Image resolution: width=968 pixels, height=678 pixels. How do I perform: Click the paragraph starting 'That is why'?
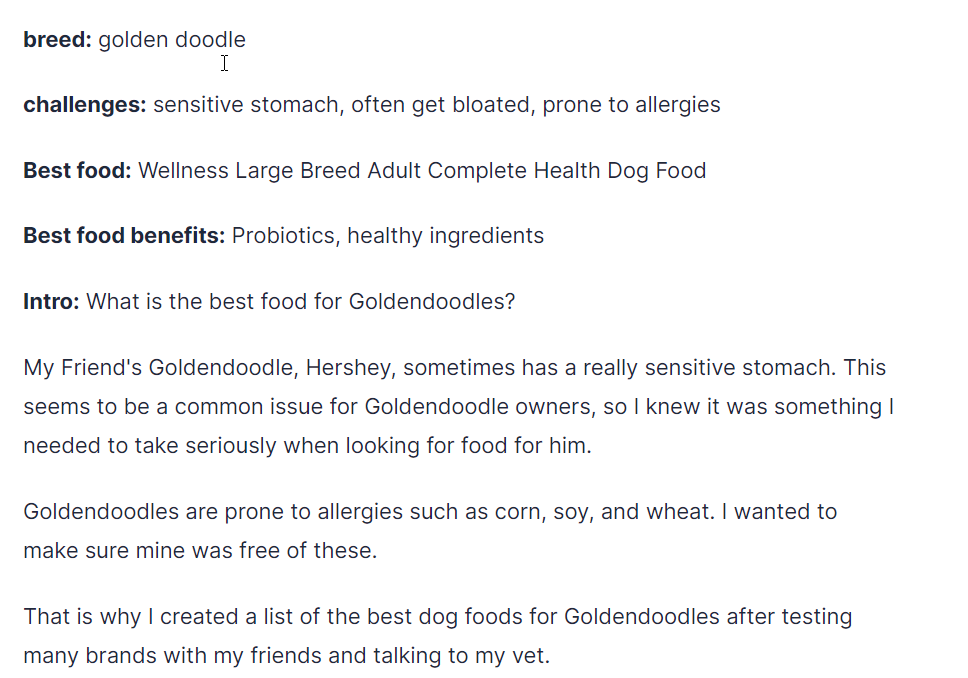tap(438, 636)
